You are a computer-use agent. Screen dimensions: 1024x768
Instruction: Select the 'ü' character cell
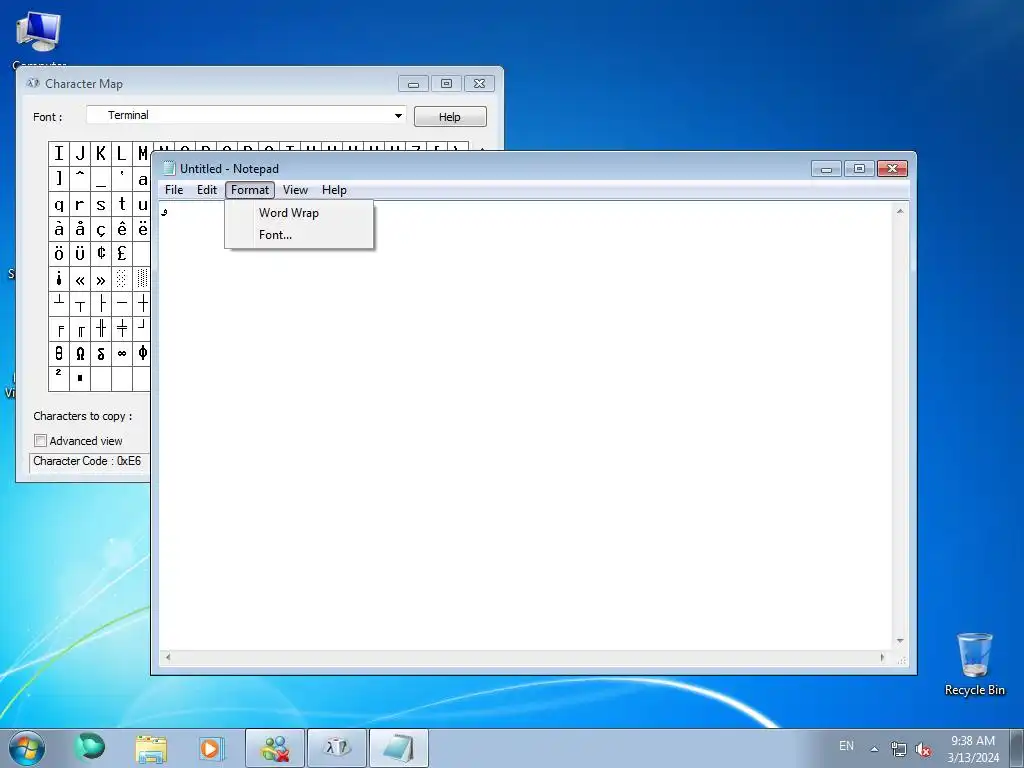coord(80,253)
